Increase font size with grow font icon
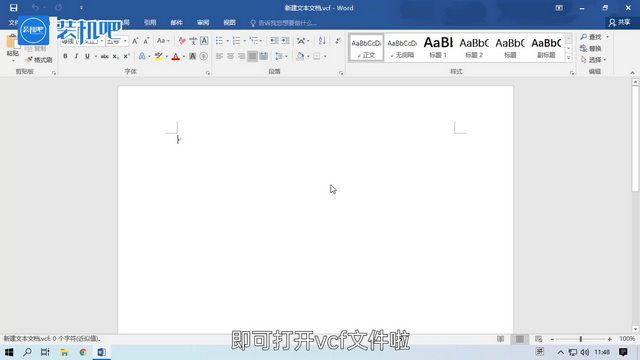The width and height of the screenshot is (640, 360). [135, 41]
